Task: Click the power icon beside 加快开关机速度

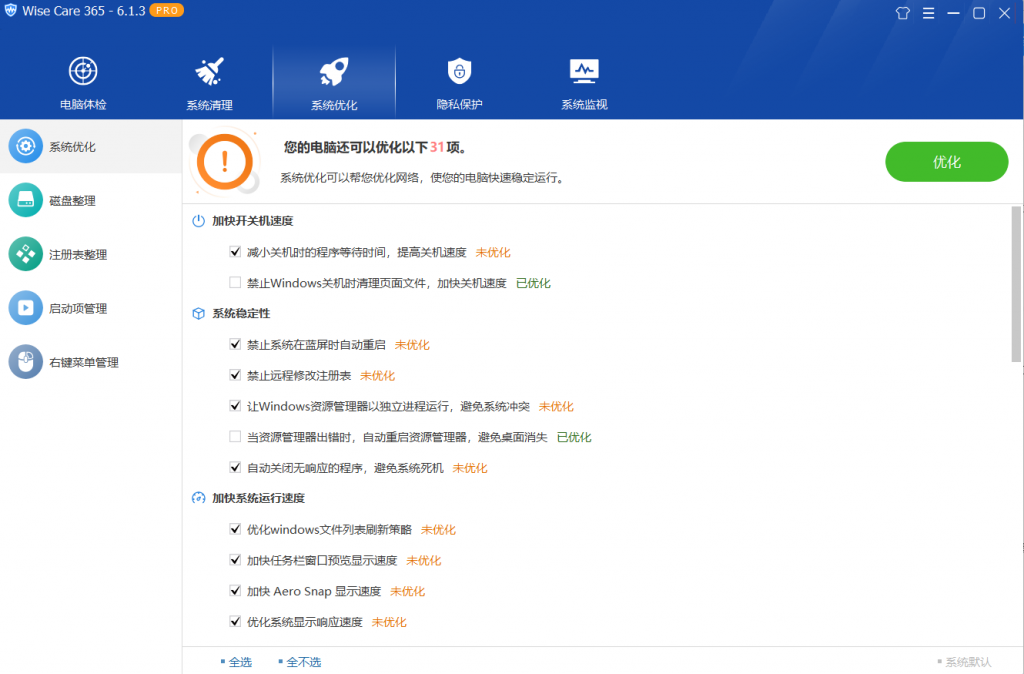Action: 199,221
